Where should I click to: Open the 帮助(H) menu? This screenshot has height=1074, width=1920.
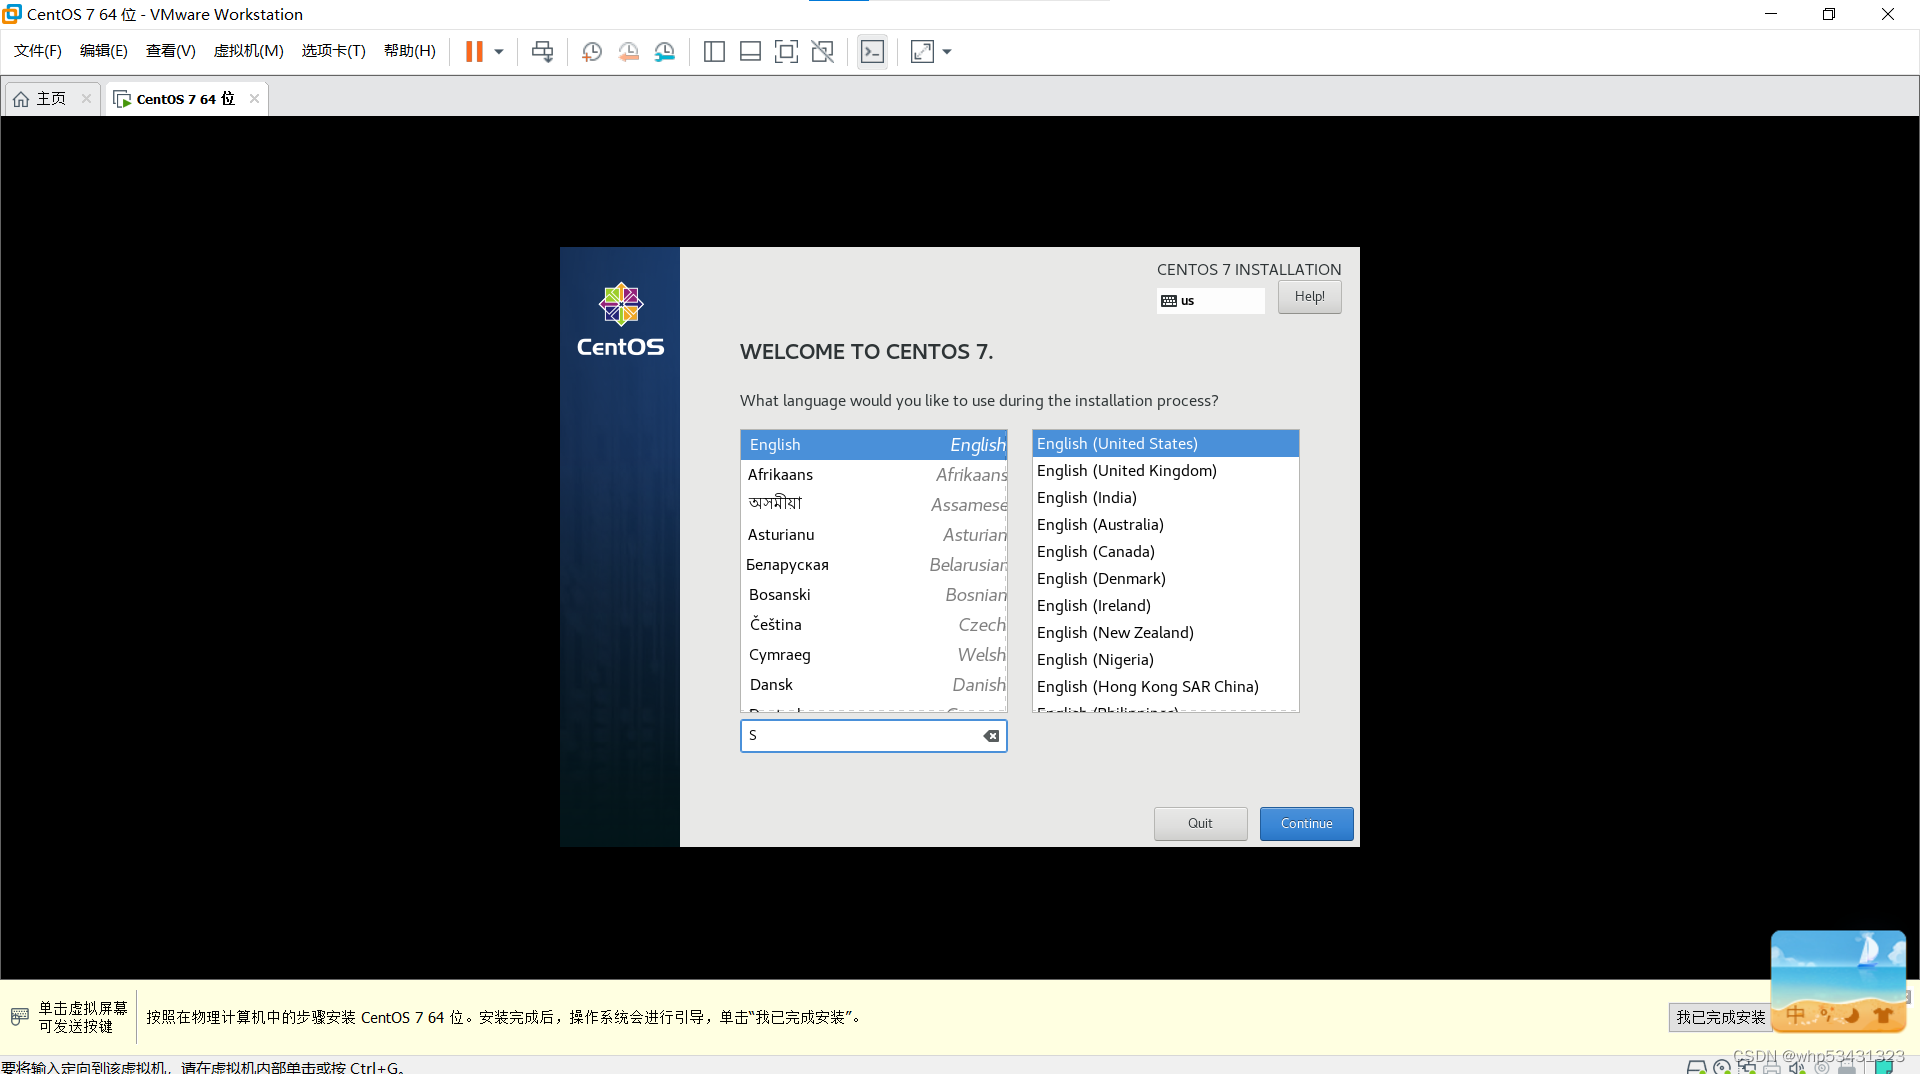410,51
